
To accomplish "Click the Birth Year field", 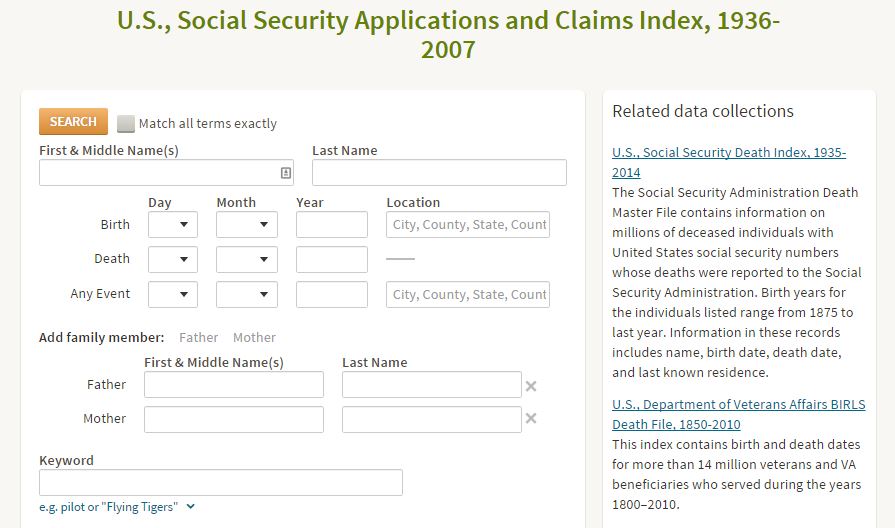I will coord(332,224).
